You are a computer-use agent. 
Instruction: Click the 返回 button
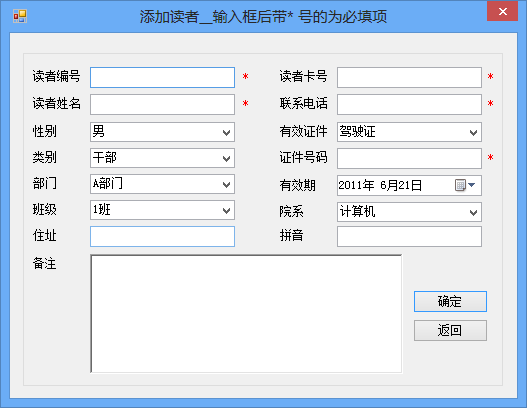pyautogui.click(x=450, y=330)
